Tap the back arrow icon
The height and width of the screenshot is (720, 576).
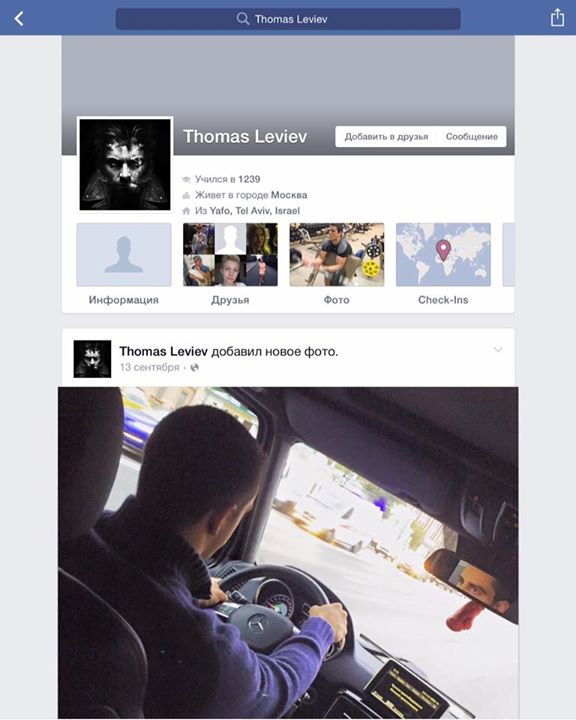[19, 19]
